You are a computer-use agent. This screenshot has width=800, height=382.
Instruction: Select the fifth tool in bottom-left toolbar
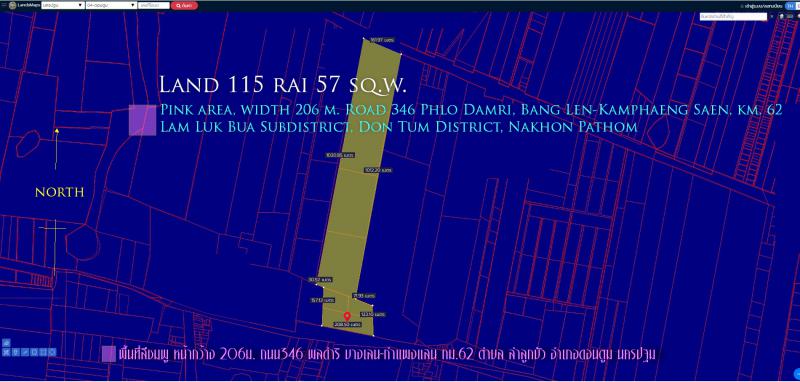[x=43, y=352]
